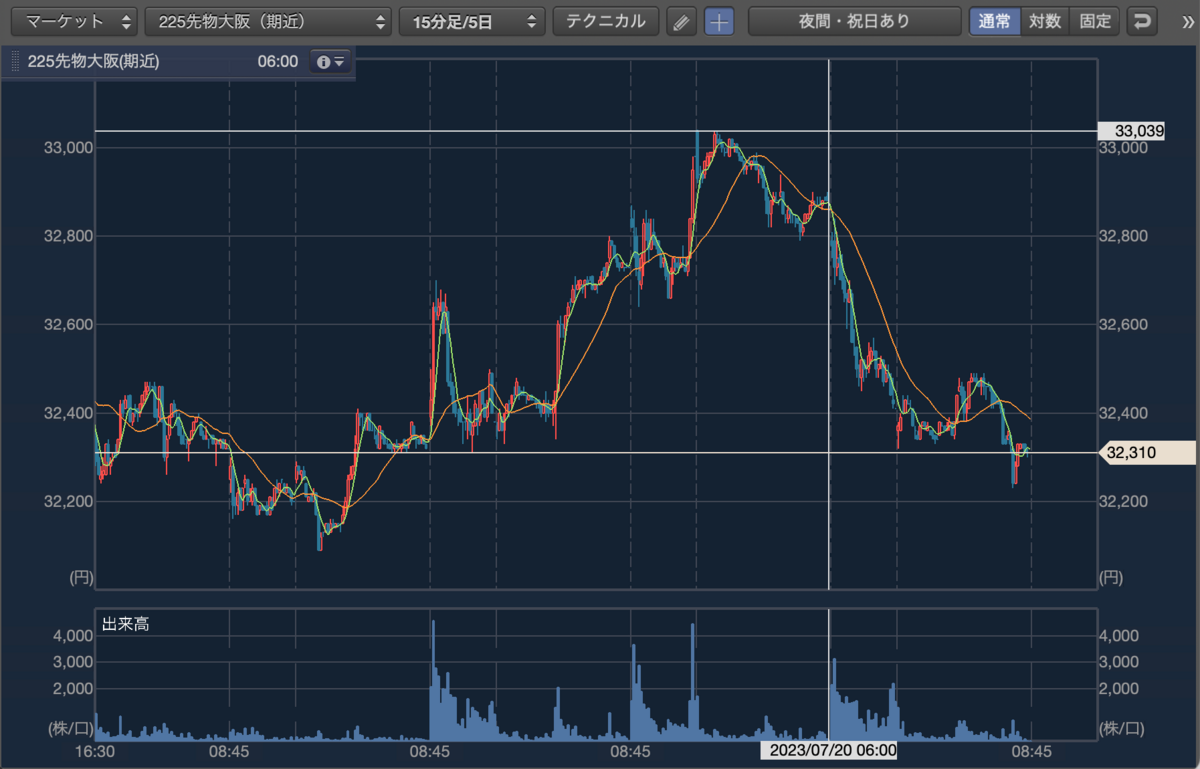Click the 33,039 high price label
This screenshot has height=769, width=1200.
click(x=1132, y=131)
